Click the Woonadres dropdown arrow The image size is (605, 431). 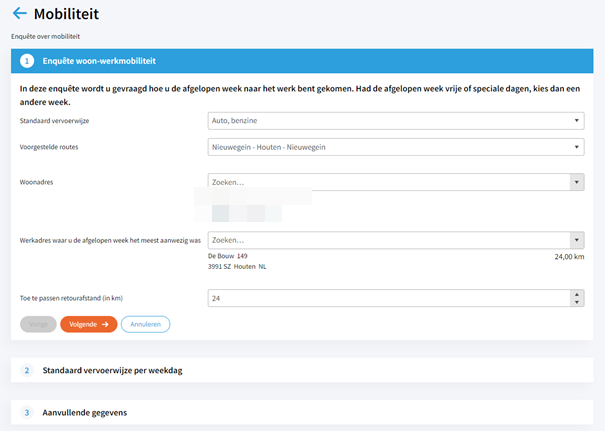pyautogui.click(x=577, y=182)
